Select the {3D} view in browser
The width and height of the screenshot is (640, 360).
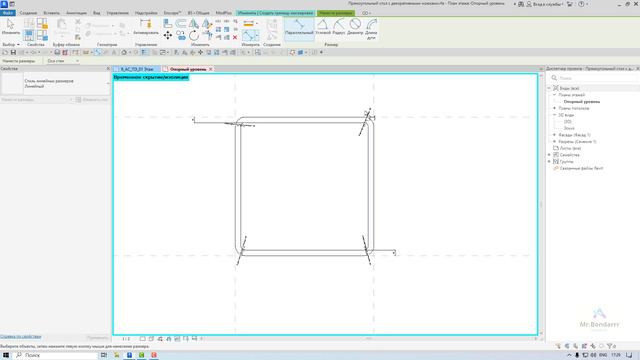567,122
